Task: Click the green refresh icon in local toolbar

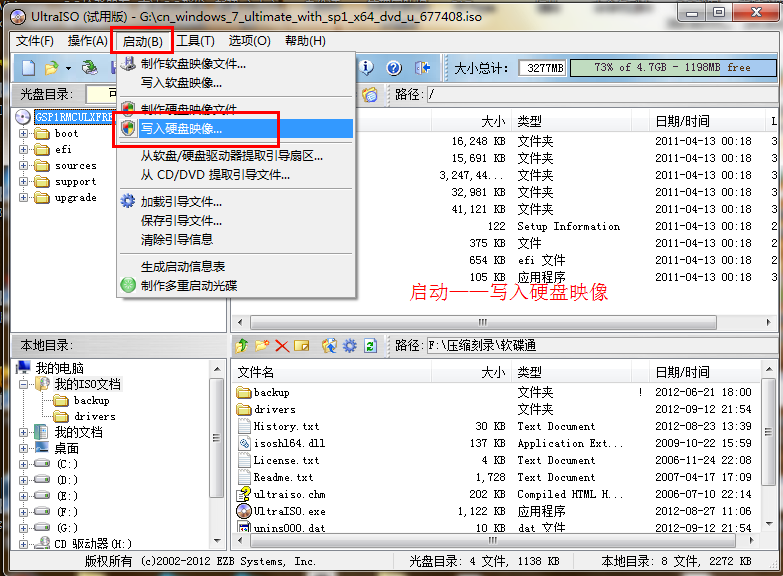Action: pos(370,346)
